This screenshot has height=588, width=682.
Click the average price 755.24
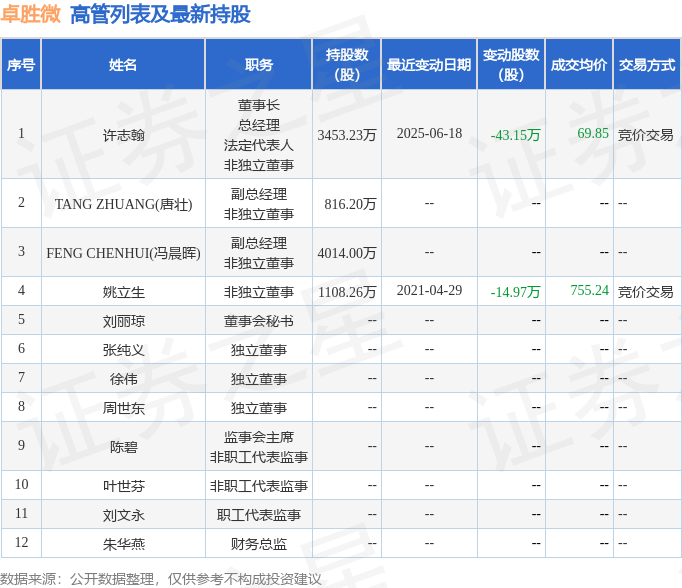coord(589,290)
